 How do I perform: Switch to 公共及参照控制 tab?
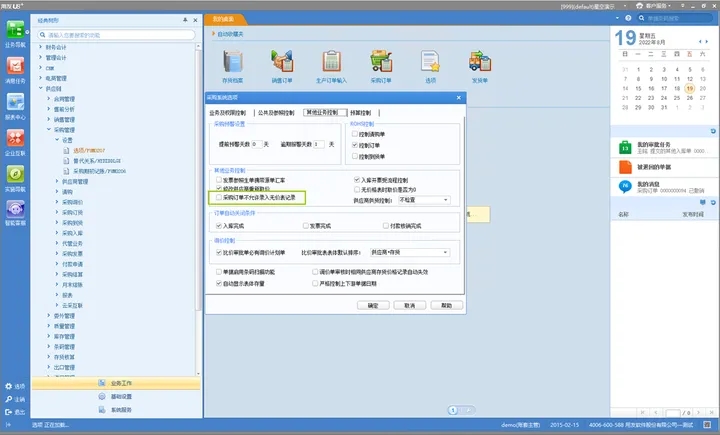(276, 113)
